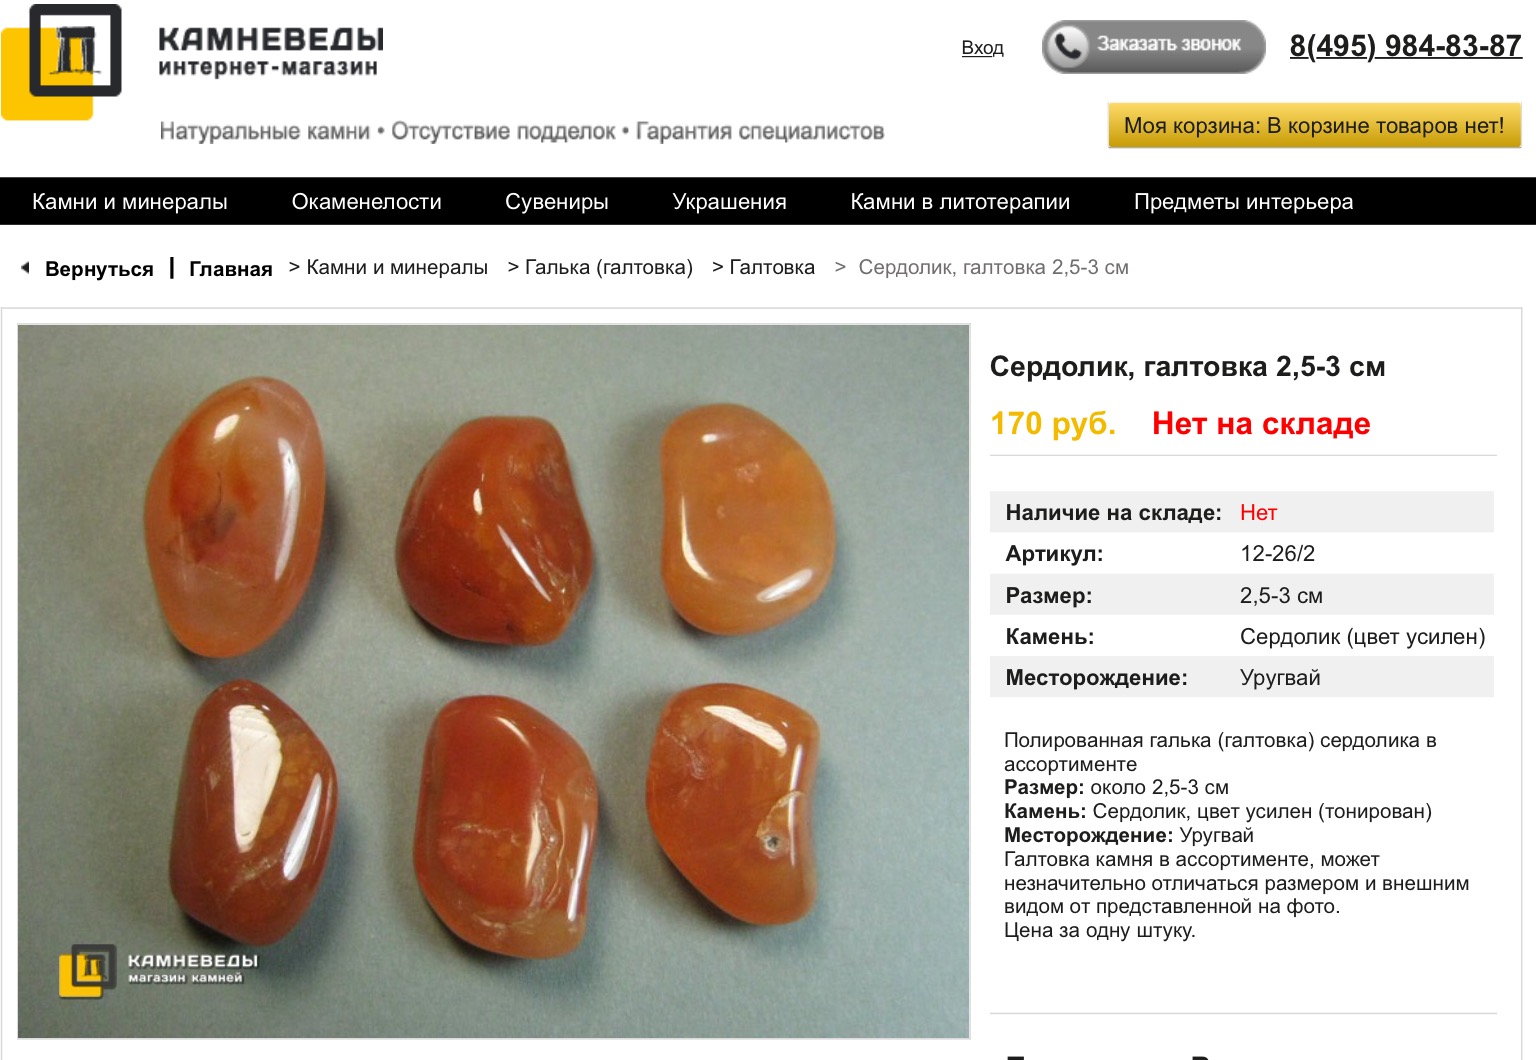This screenshot has width=1536, height=1060.
Task: Open the Окаменелости menu
Action: (x=366, y=202)
